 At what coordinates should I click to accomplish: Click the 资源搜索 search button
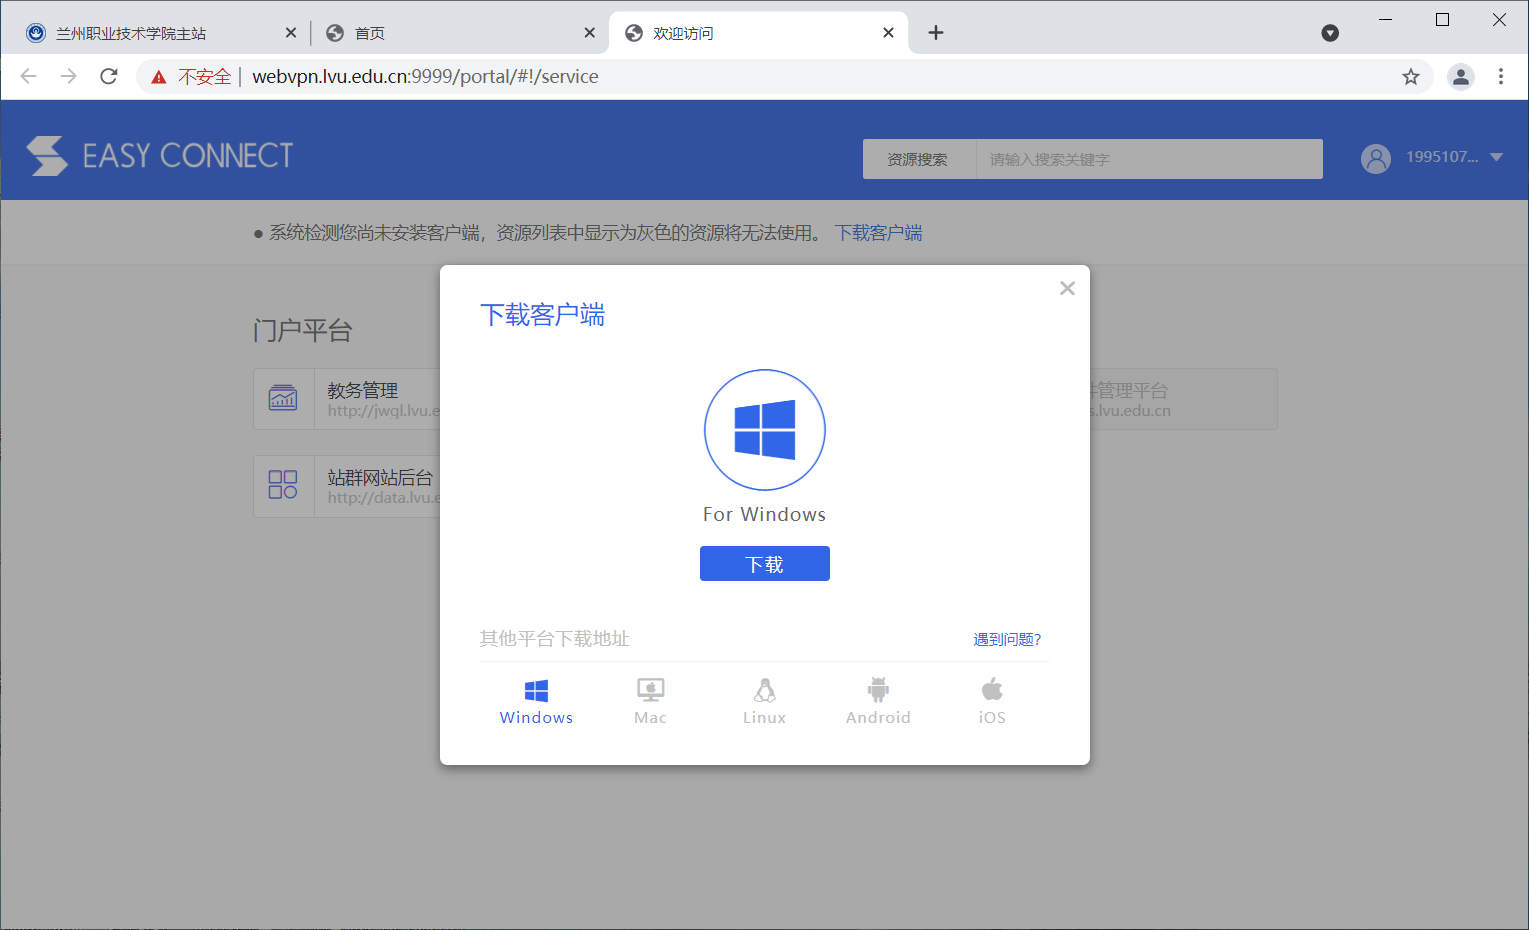click(918, 159)
